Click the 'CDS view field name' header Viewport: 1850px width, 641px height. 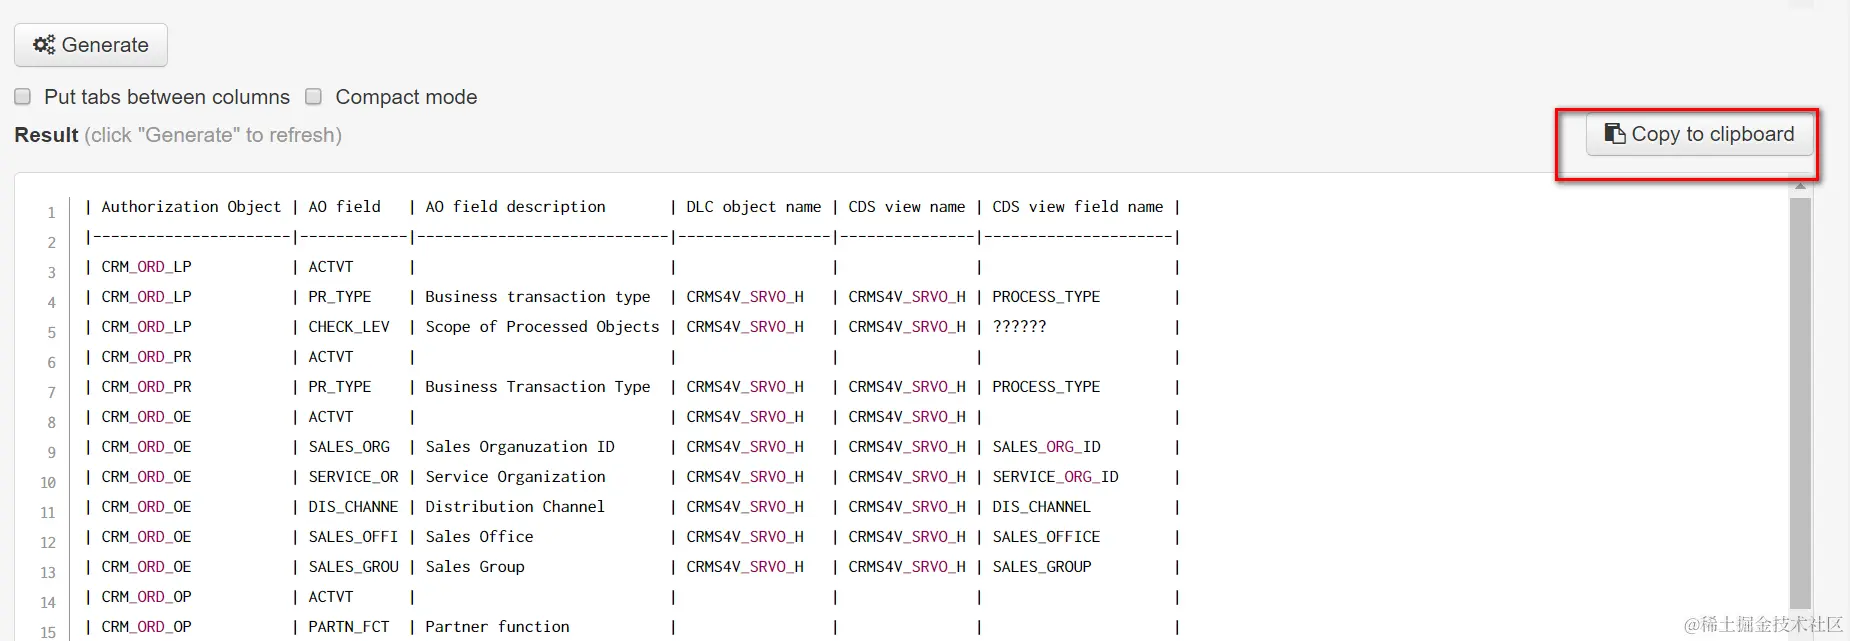coord(1077,207)
